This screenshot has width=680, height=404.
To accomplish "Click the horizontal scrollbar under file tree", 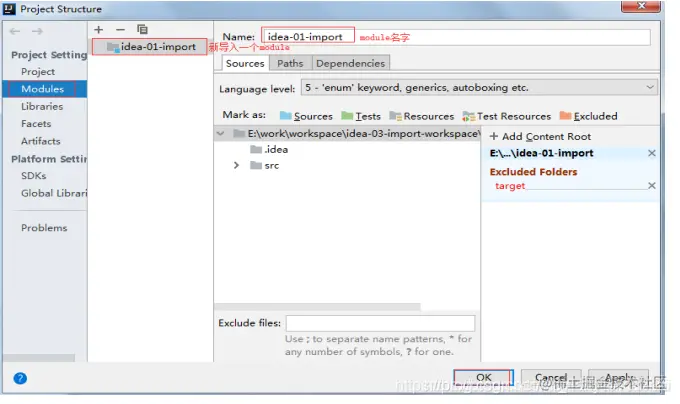I will [317, 306].
